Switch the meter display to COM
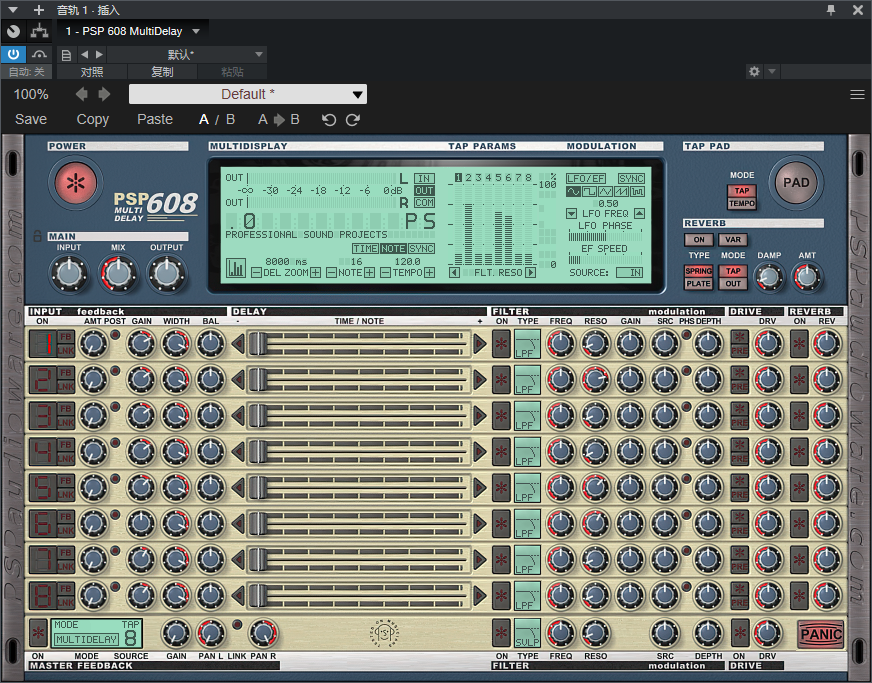This screenshot has width=872, height=683. point(424,203)
